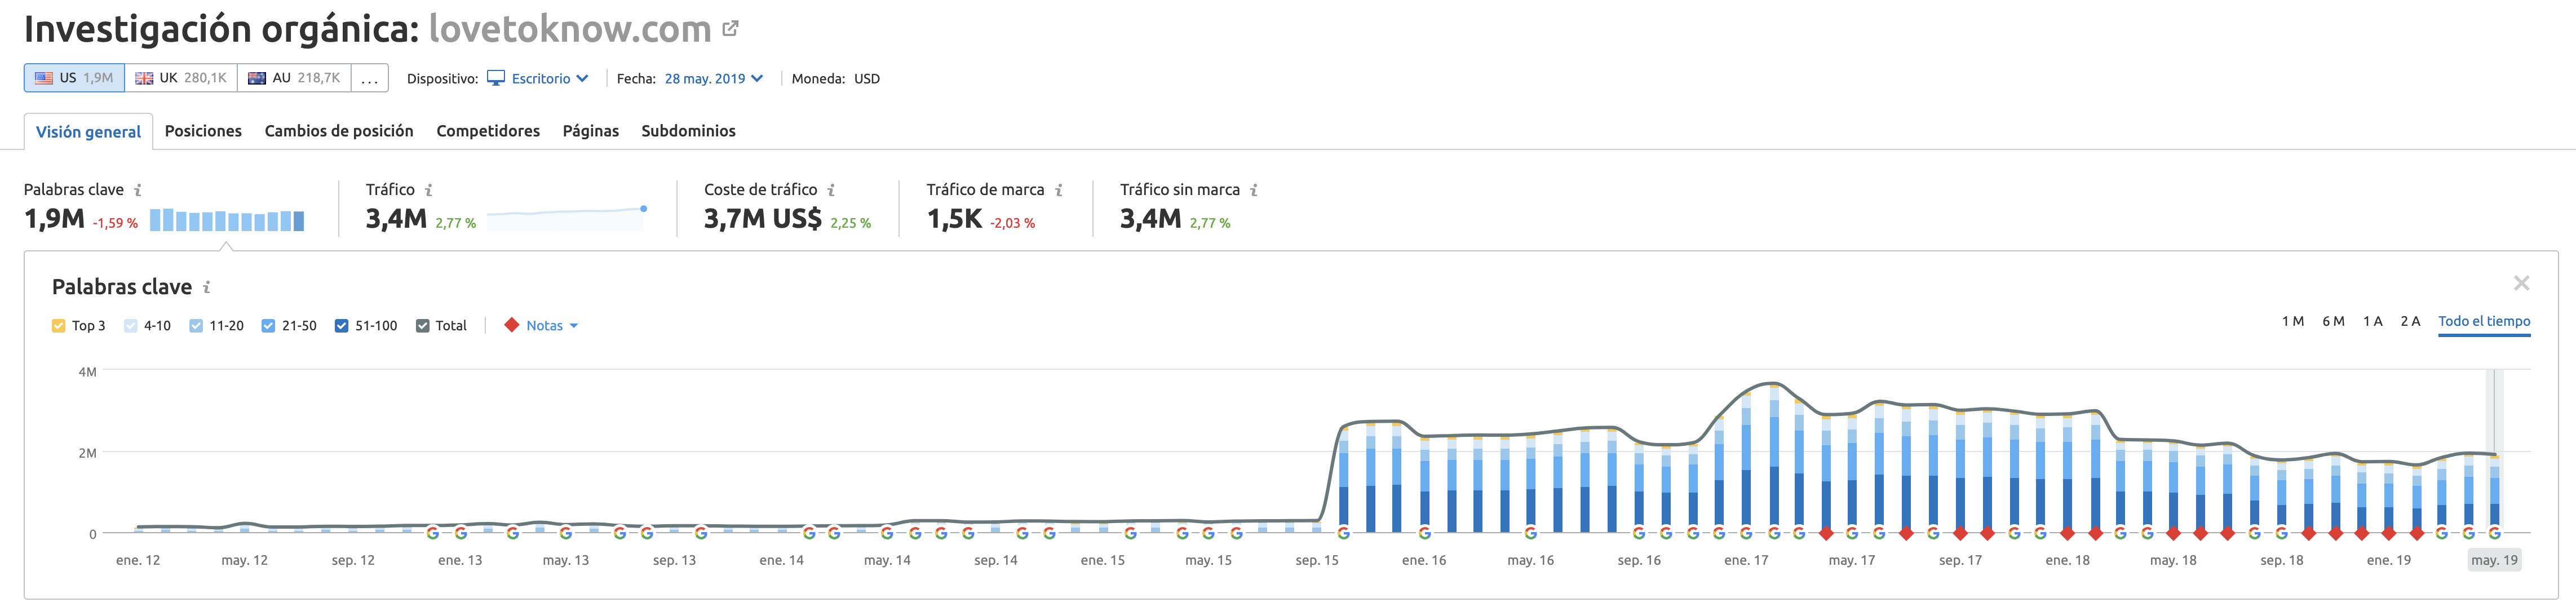Image resolution: width=2576 pixels, height=611 pixels.
Task: Toggle the Total checkbox
Action: point(422,326)
